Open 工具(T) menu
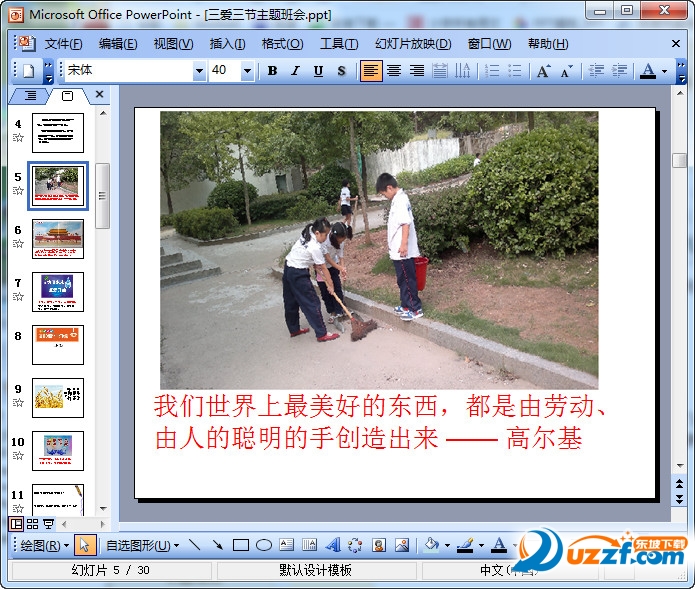The image size is (695, 589). pyautogui.click(x=339, y=44)
